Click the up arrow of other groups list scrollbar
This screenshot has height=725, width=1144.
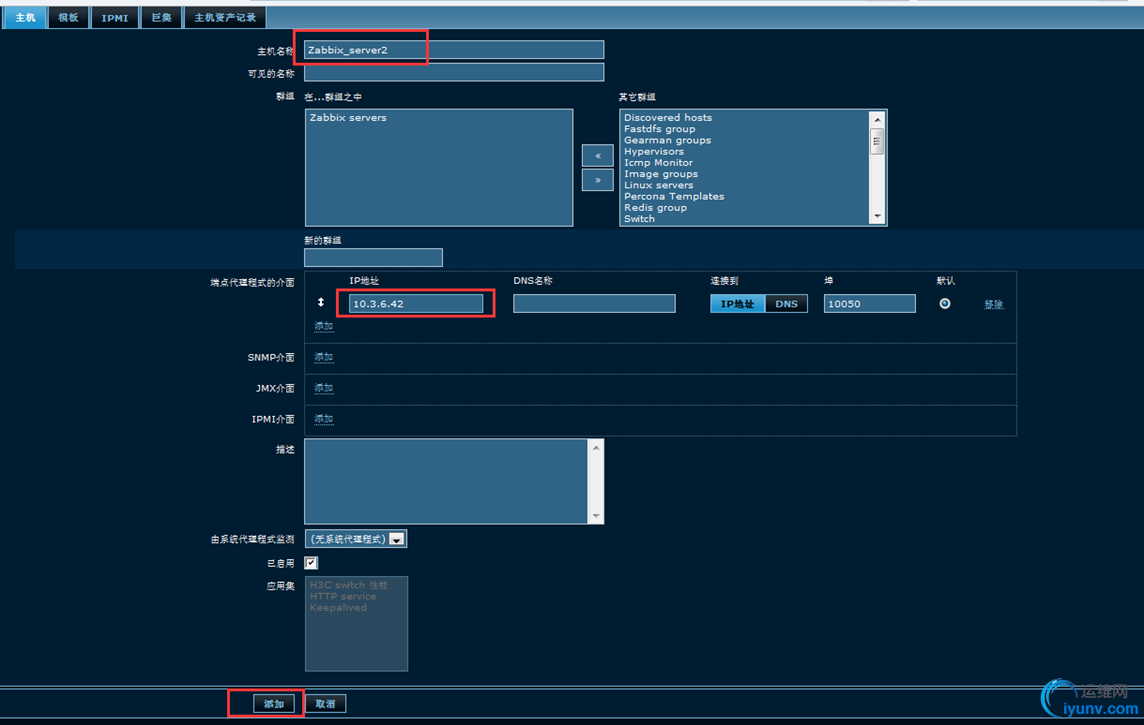[x=877, y=119]
